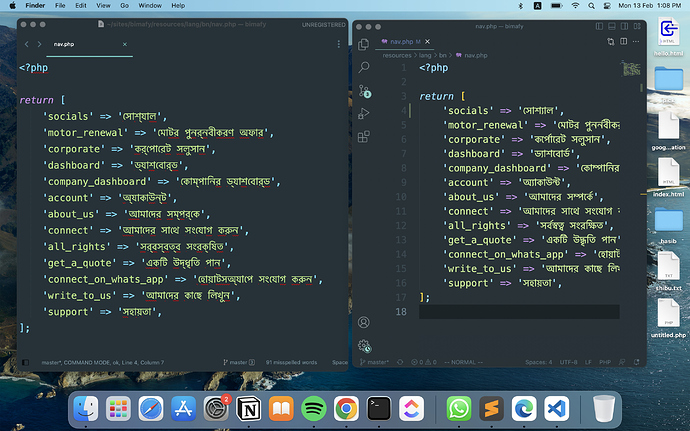Screen dimensions: 690x431
Task: Click the VS Code minimap preview
Action: (631, 69)
